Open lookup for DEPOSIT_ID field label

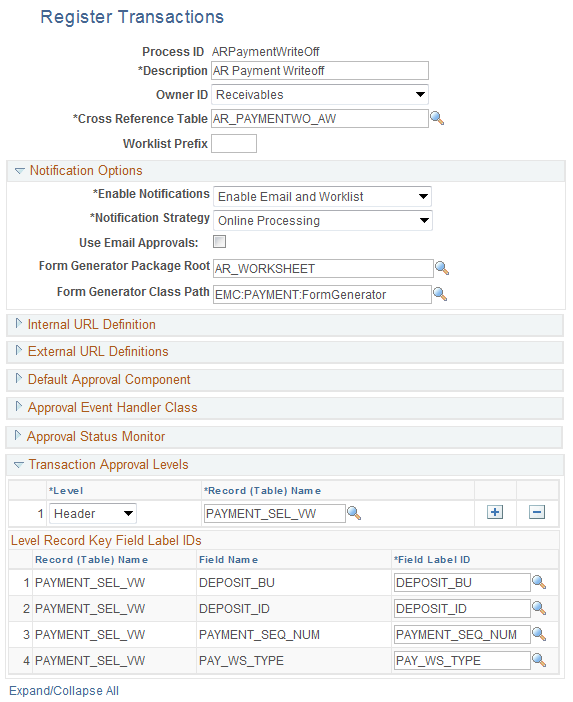539,608
